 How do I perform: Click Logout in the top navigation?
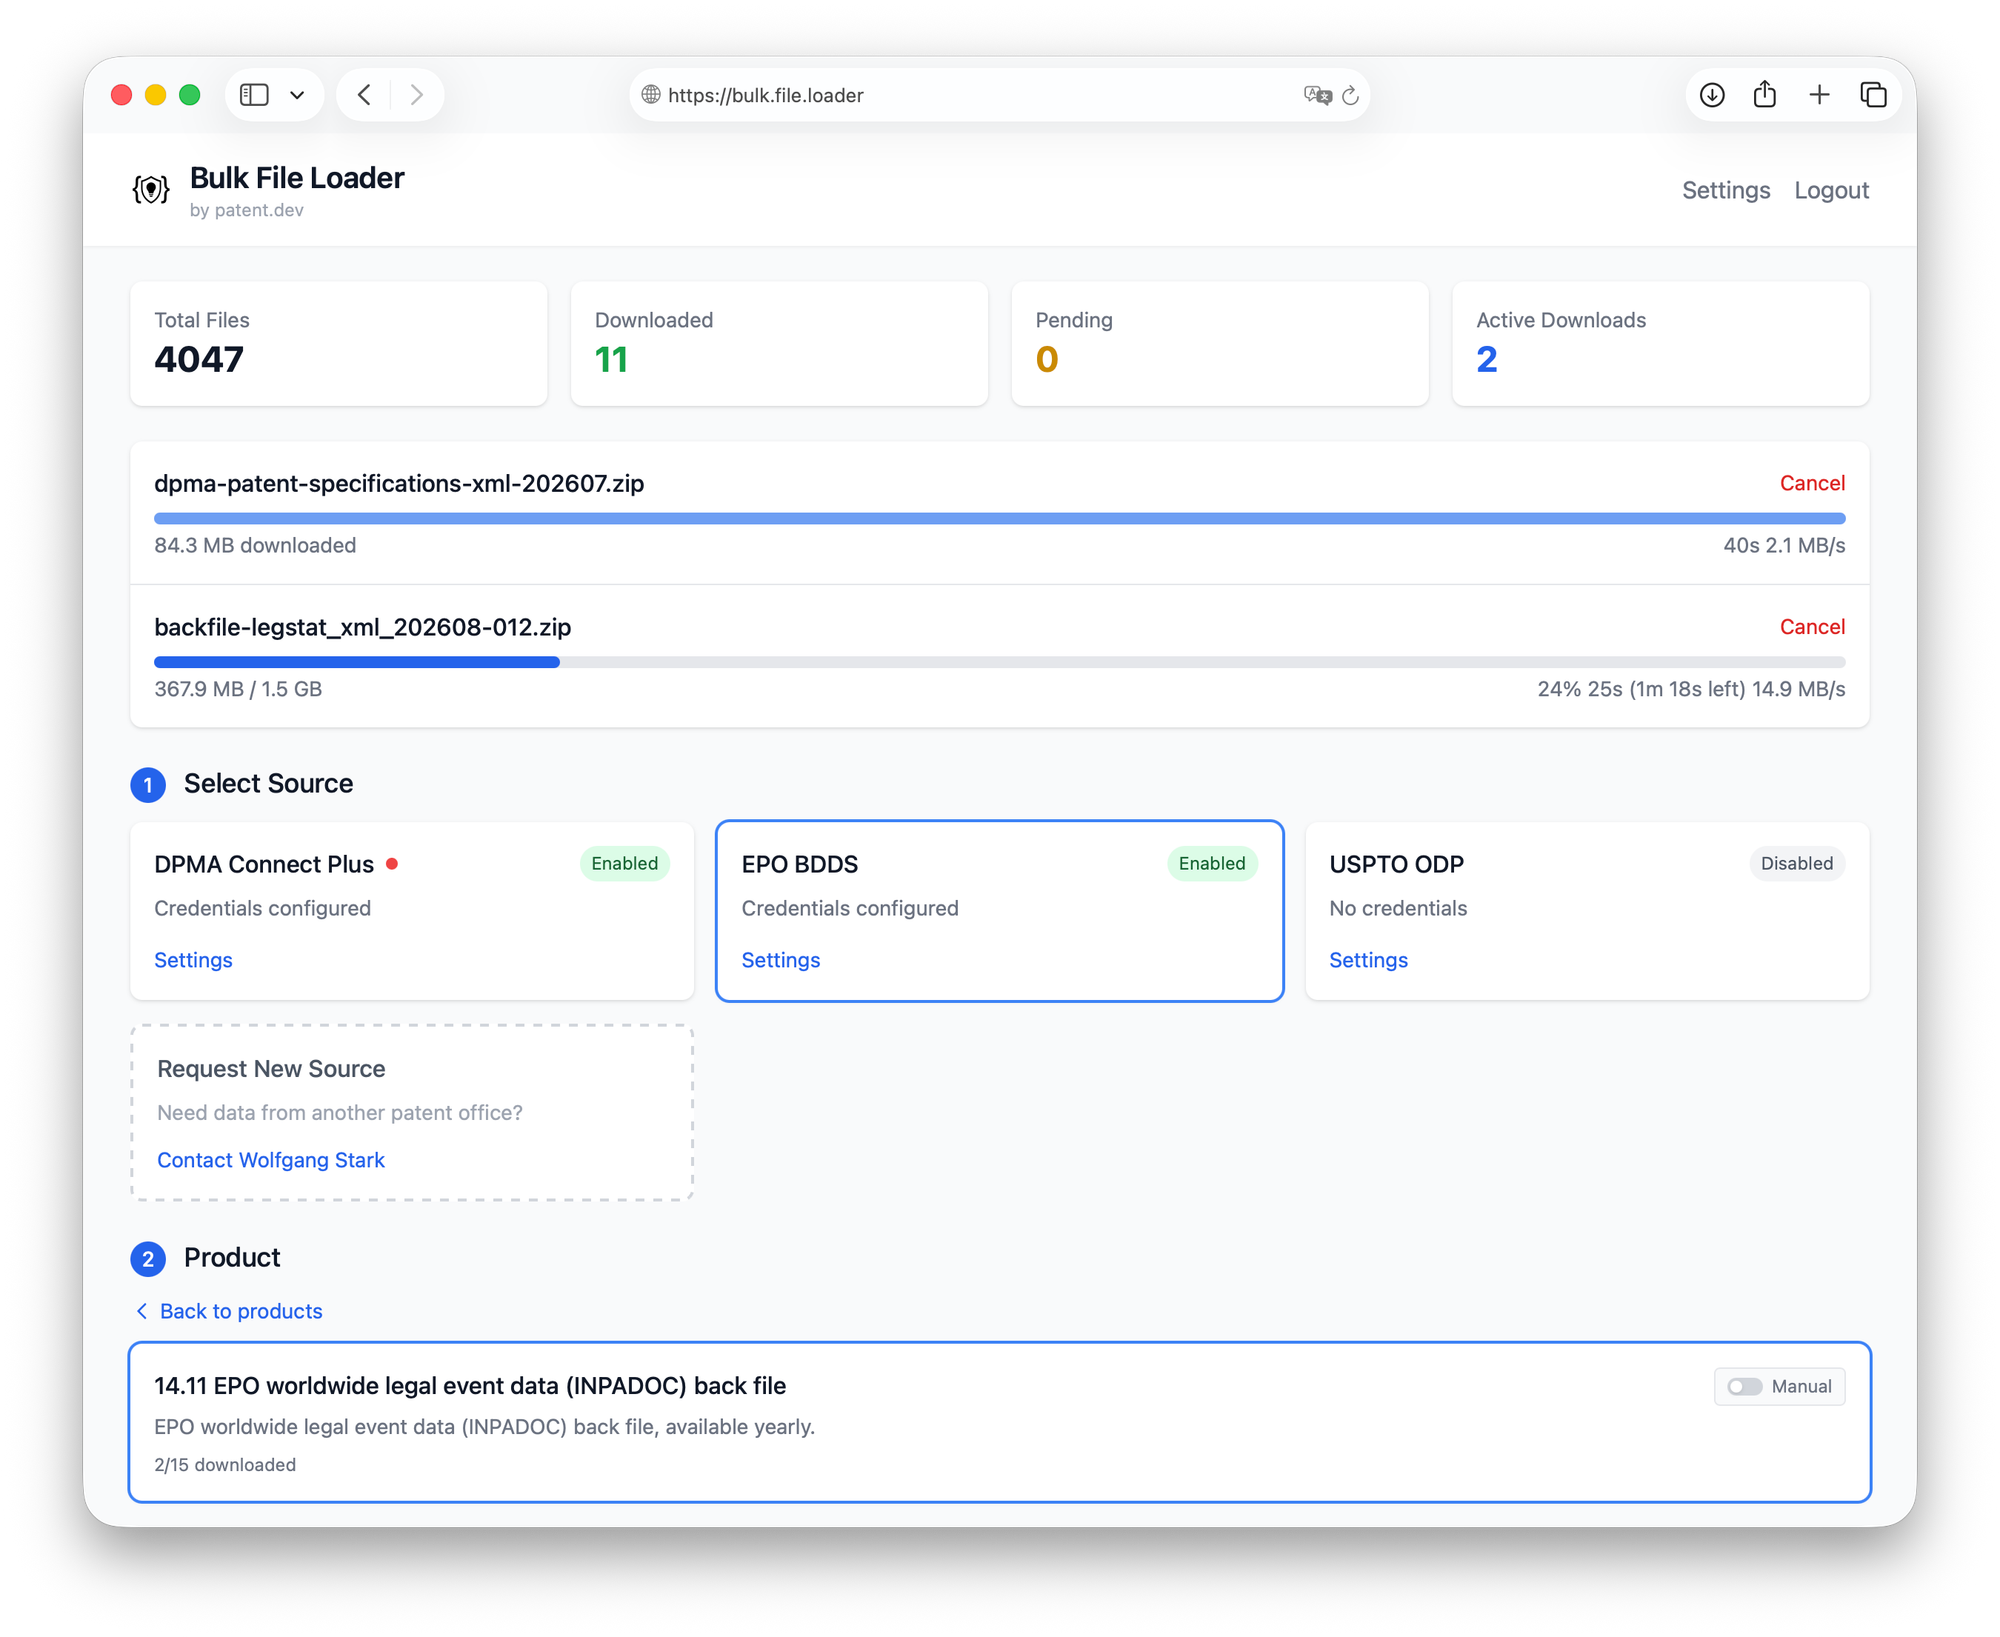[1831, 190]
